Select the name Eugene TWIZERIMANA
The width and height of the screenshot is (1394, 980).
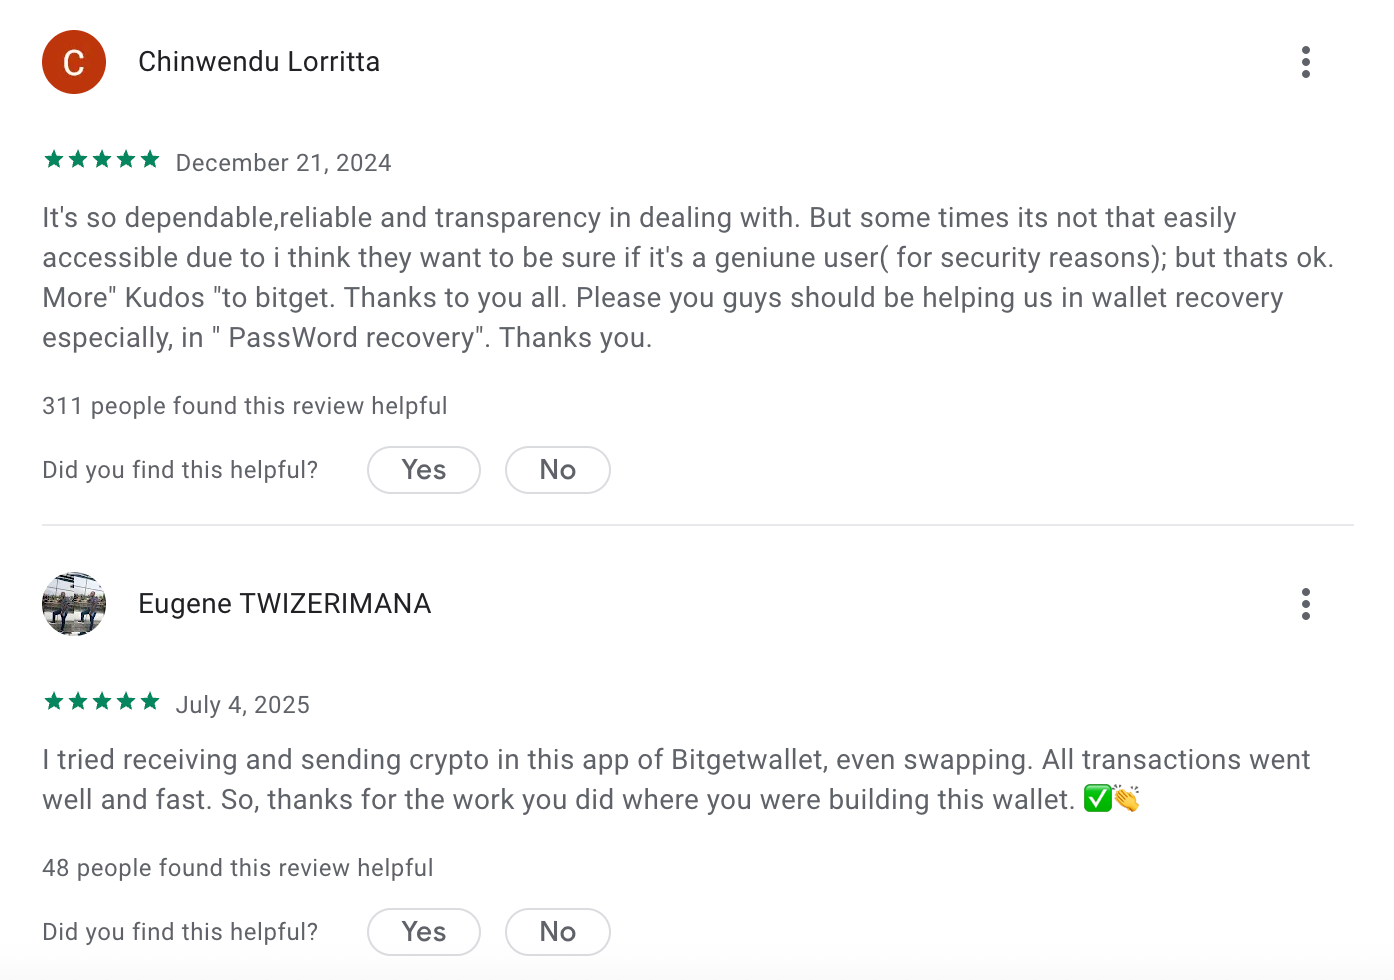pos(284,603)
